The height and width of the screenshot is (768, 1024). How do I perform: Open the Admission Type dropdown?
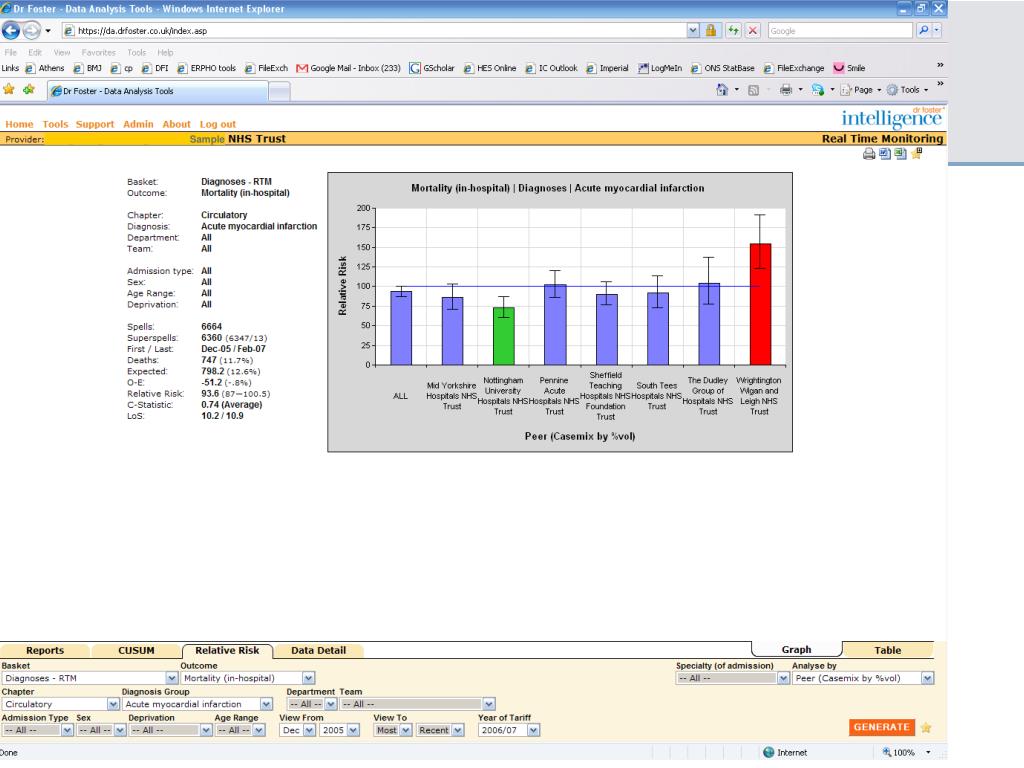[67, 730]
